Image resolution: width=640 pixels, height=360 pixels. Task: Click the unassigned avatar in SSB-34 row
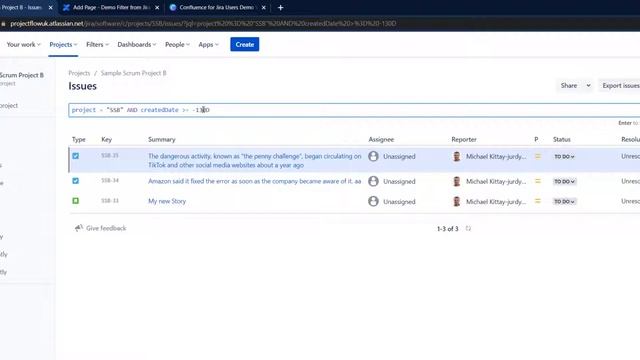click(x=373, y=181)
